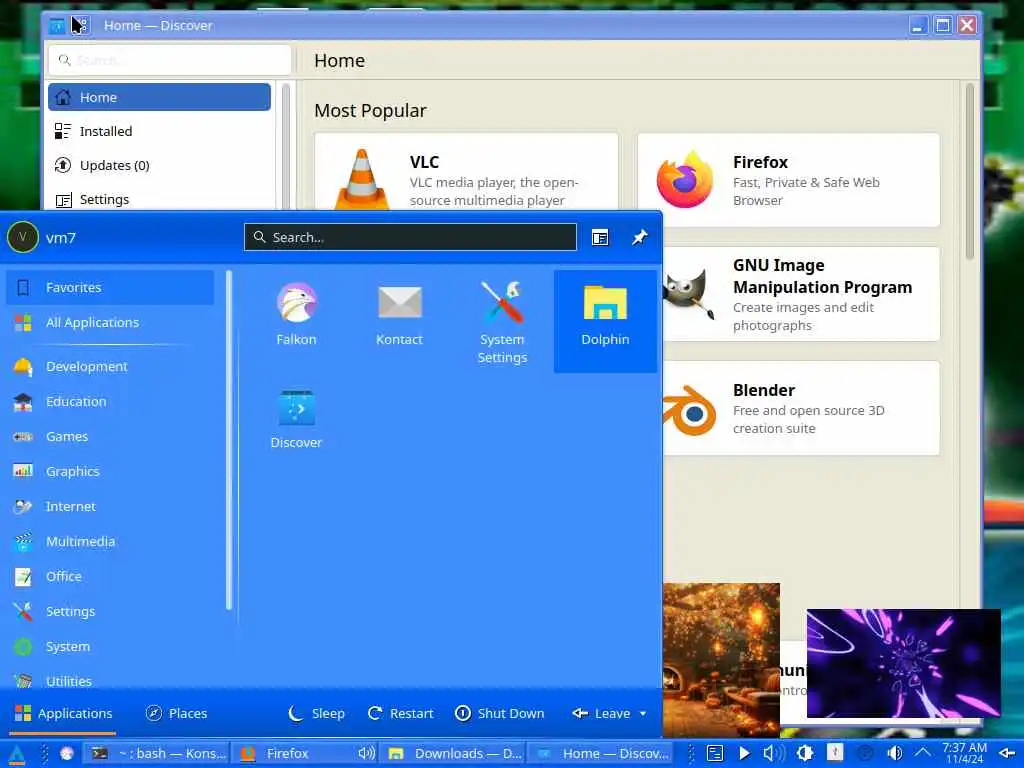Click the launcher search field
Image resolution: width=1024 pixels, height=768 pixels.
coord(410,237)
